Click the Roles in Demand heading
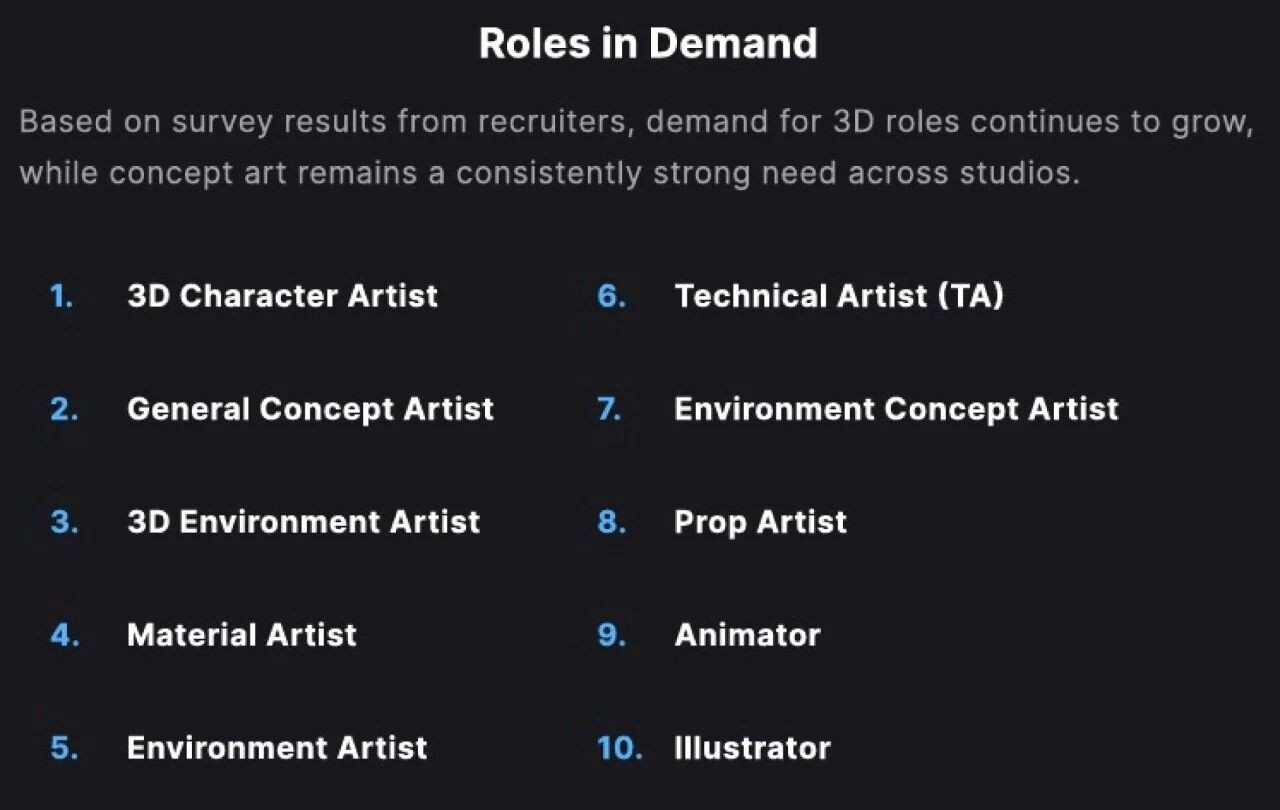The height and width of the screenshot is (810, 1280). pyautogui.click(x=648, y=44)
